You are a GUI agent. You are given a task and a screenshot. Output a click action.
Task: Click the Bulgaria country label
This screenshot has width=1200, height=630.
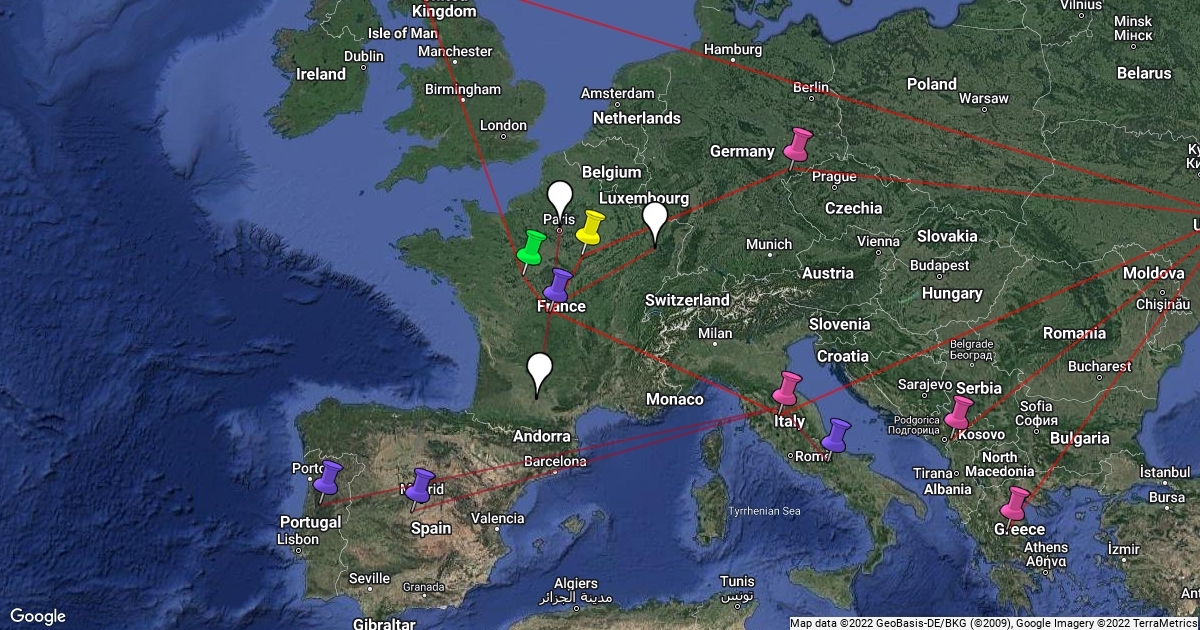[1080, 437]
